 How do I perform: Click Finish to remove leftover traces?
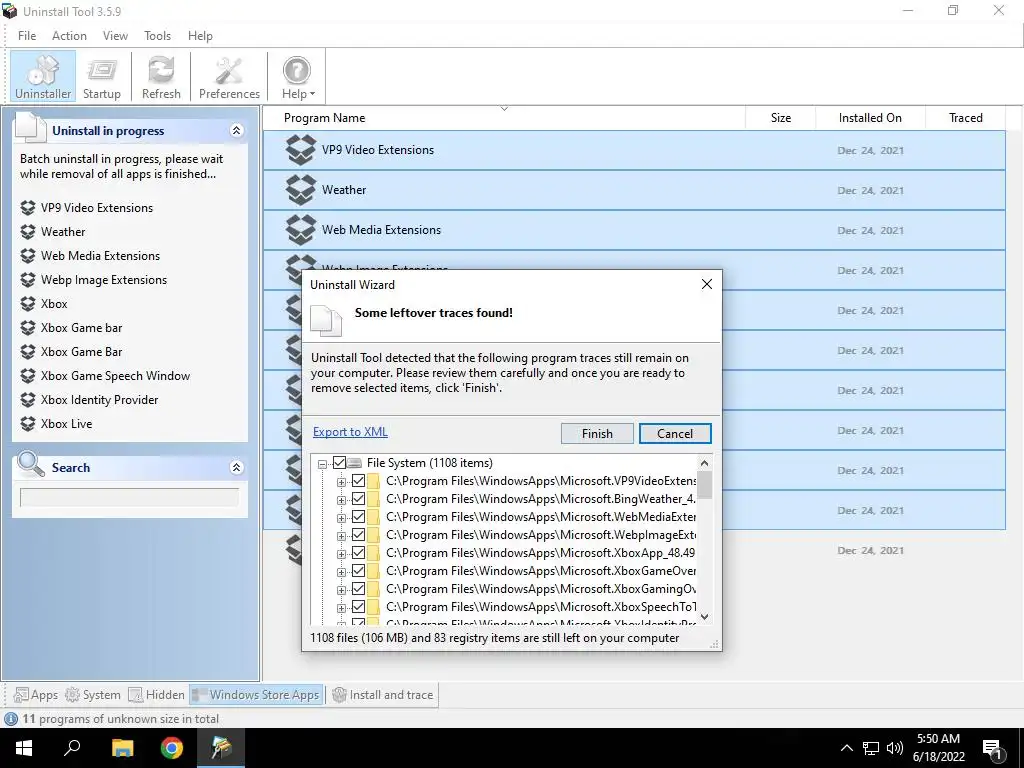597,434
